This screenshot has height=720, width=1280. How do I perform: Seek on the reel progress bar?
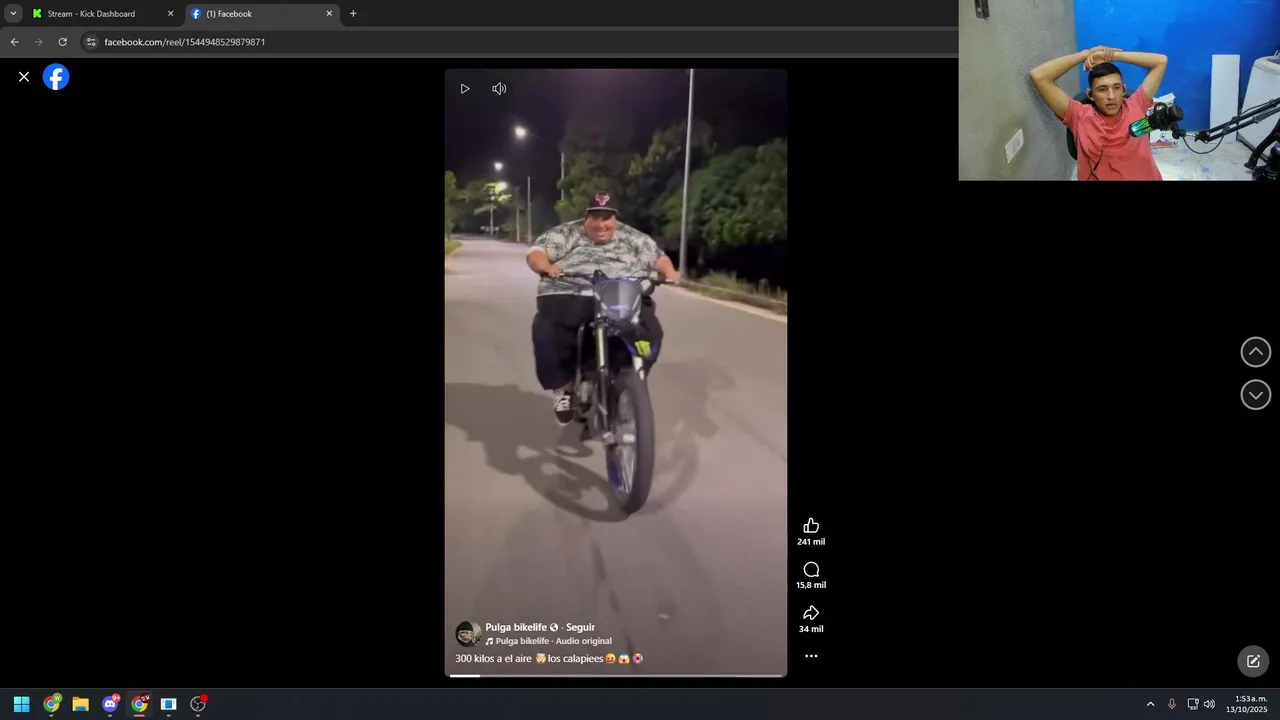(x=616, y=676)
